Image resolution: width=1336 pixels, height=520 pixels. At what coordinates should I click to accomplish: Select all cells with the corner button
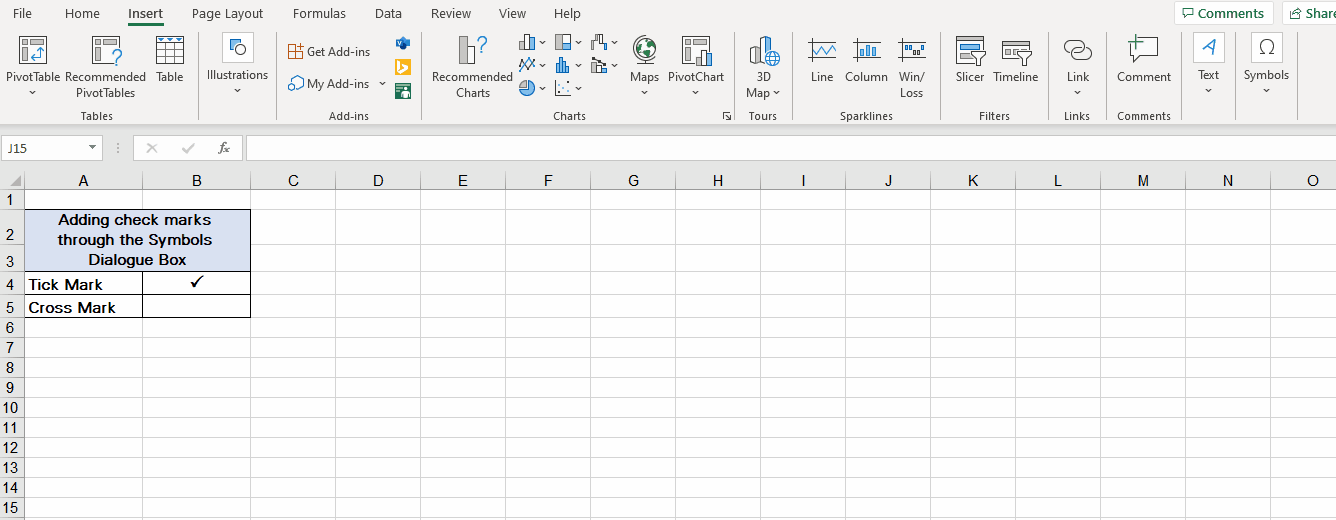click(13, 181)
